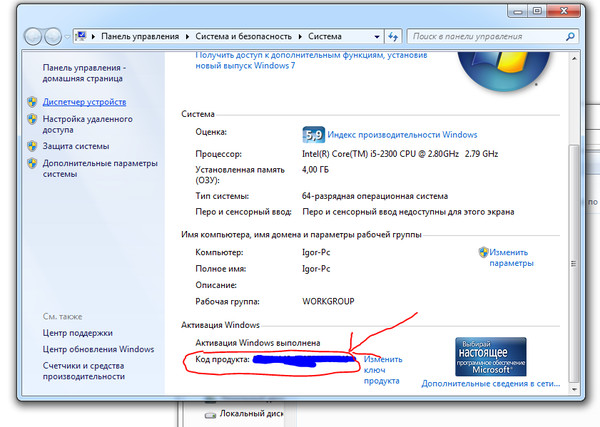The width and height of the screenshot is (600, 427).
Task: Open Центр поддержки link
Action: 78,333
